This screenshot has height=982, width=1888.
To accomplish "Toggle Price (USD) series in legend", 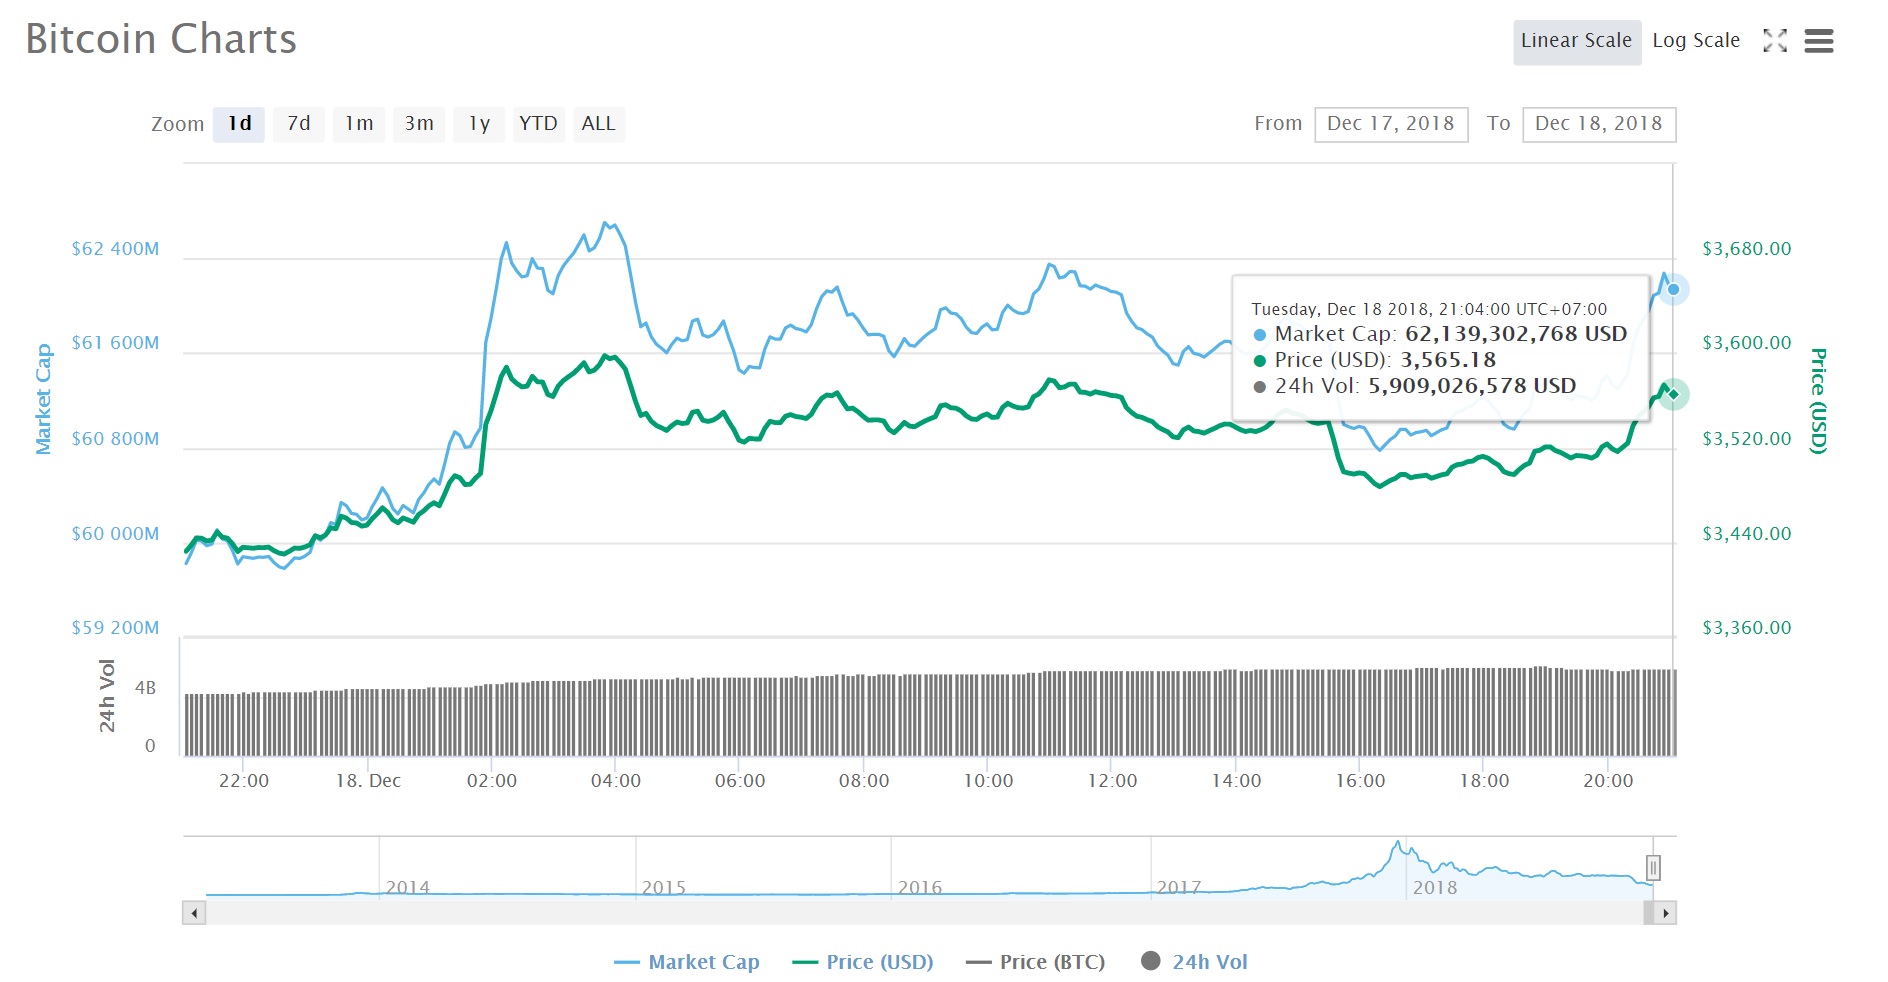I will tap(862, 962).
